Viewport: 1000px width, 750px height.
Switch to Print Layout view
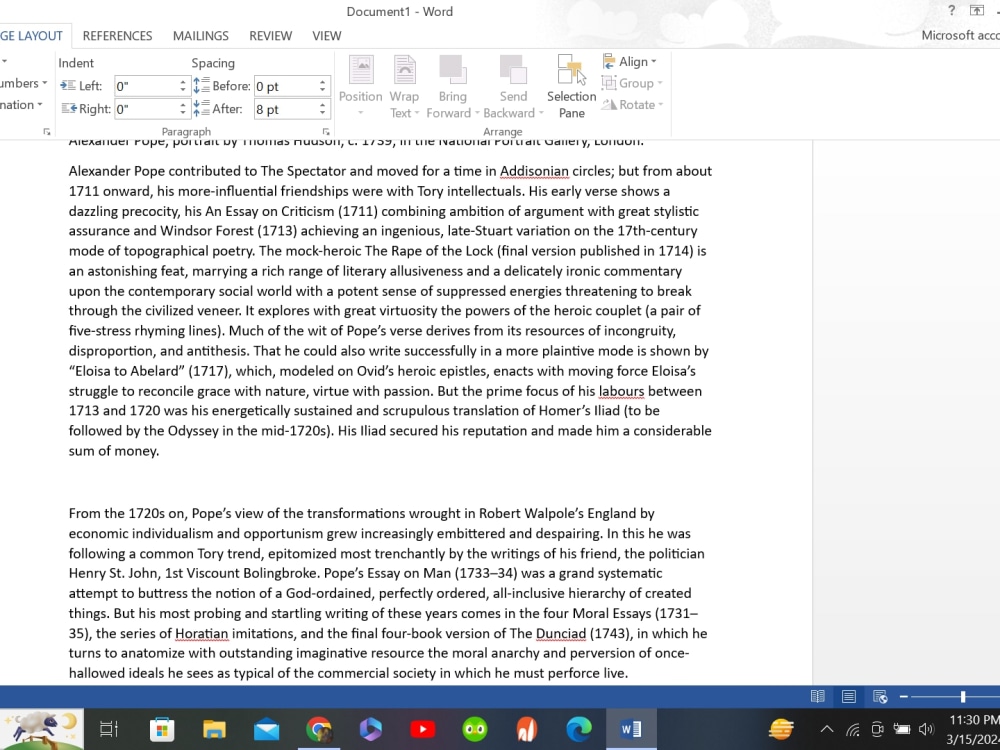point(848,696)
